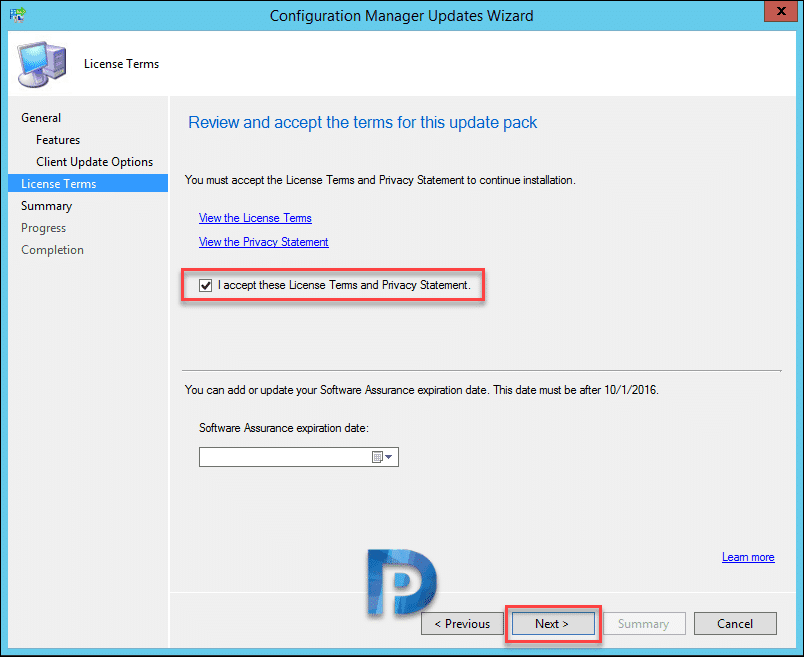Viewport: 804px width, 657px height.
Task: Close the Configuration Manager Updates Wizard window
Action: coord(781,11)
